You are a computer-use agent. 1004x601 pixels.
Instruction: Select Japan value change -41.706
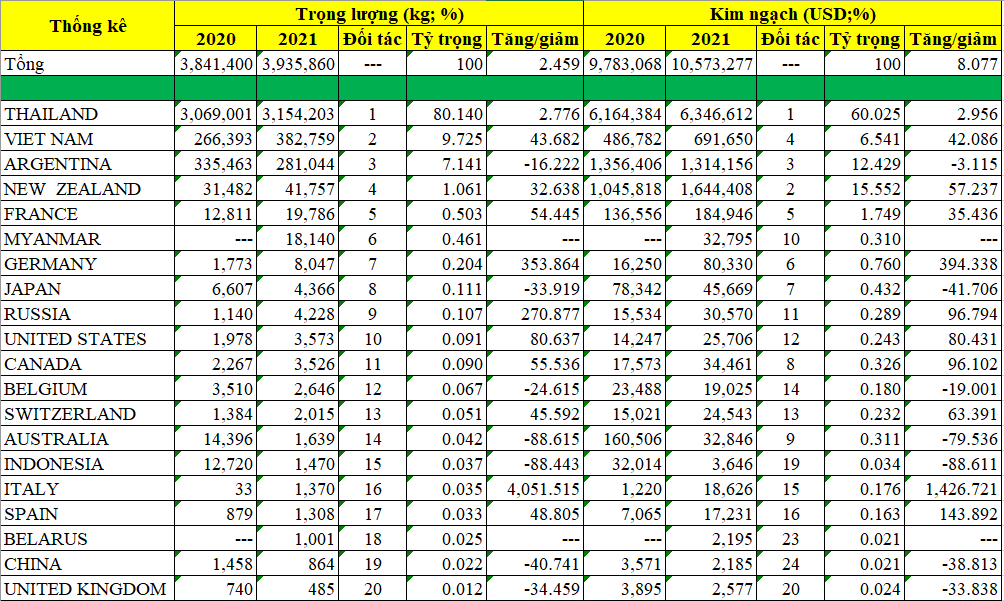point(953,289)
